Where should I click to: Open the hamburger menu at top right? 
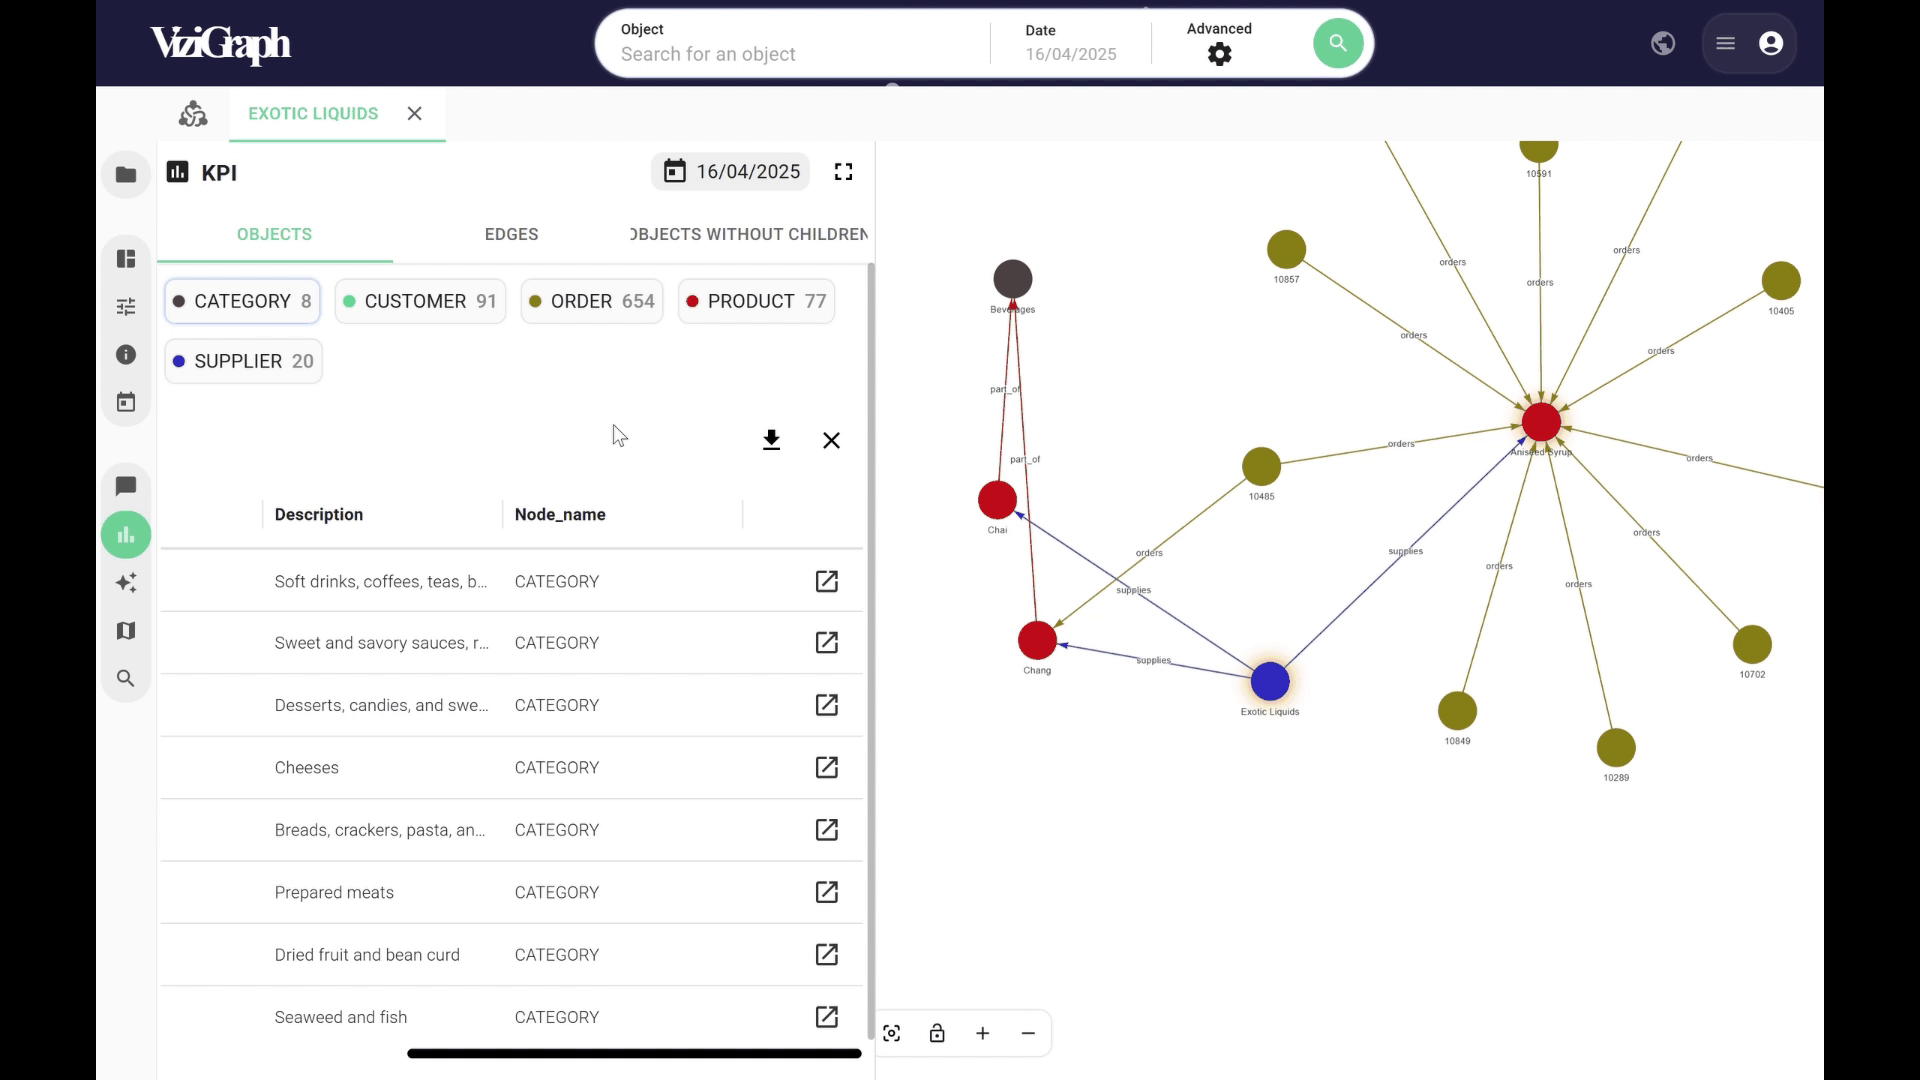click(x=1724, y=43)
